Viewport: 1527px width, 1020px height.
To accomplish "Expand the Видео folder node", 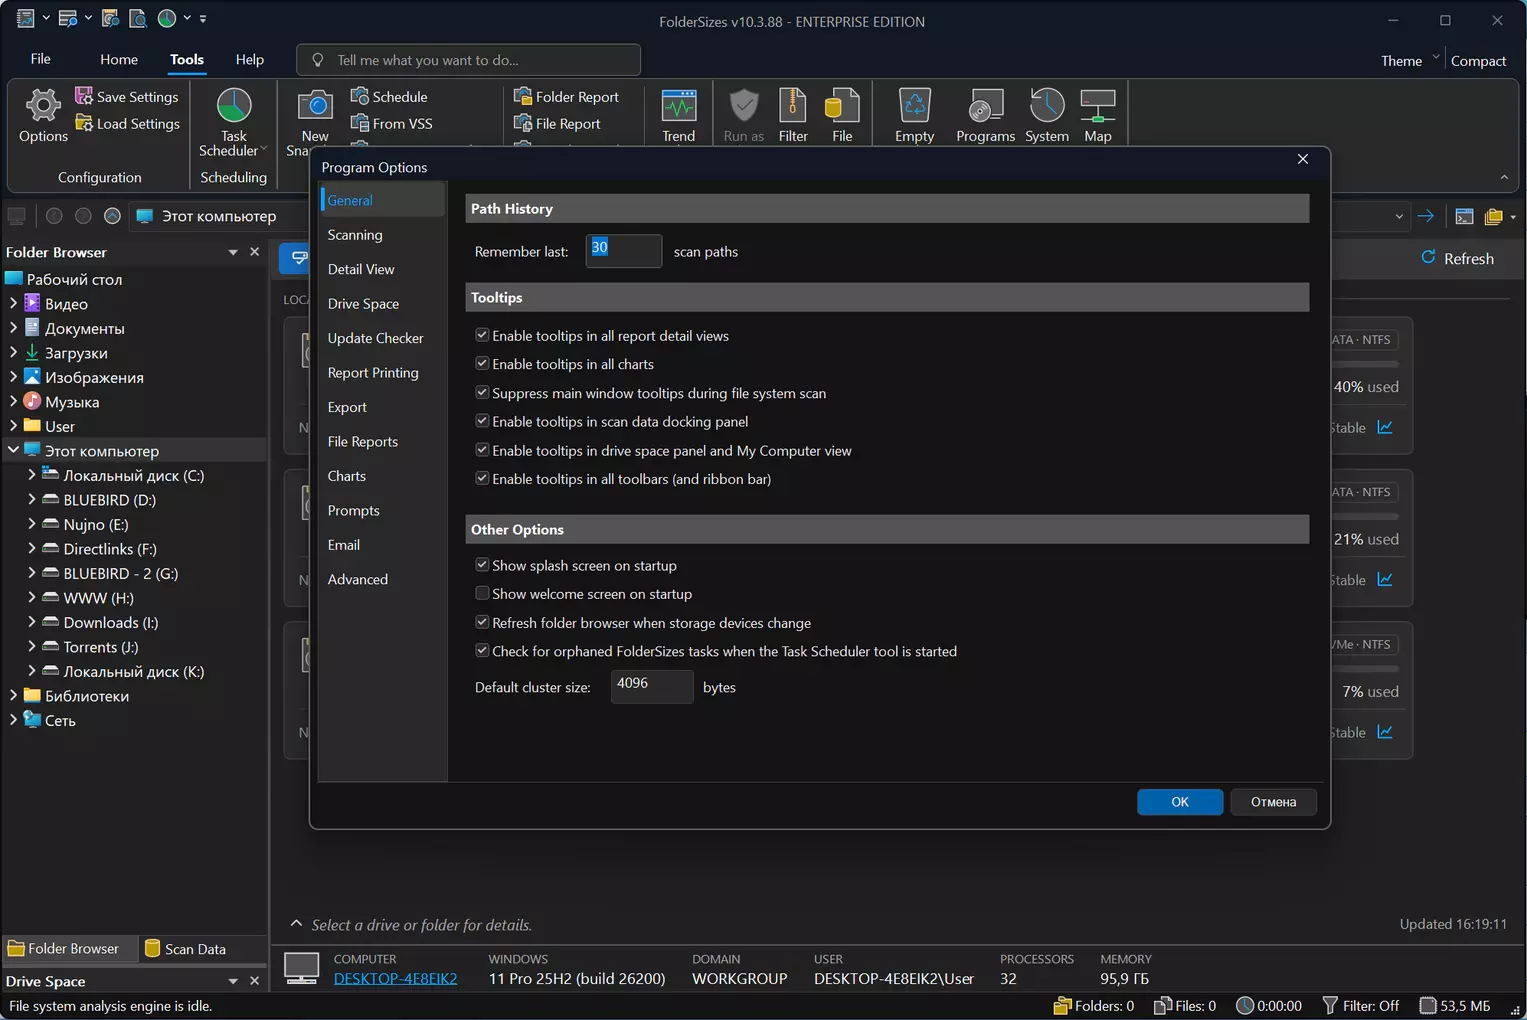I will (x=13, y=303).
